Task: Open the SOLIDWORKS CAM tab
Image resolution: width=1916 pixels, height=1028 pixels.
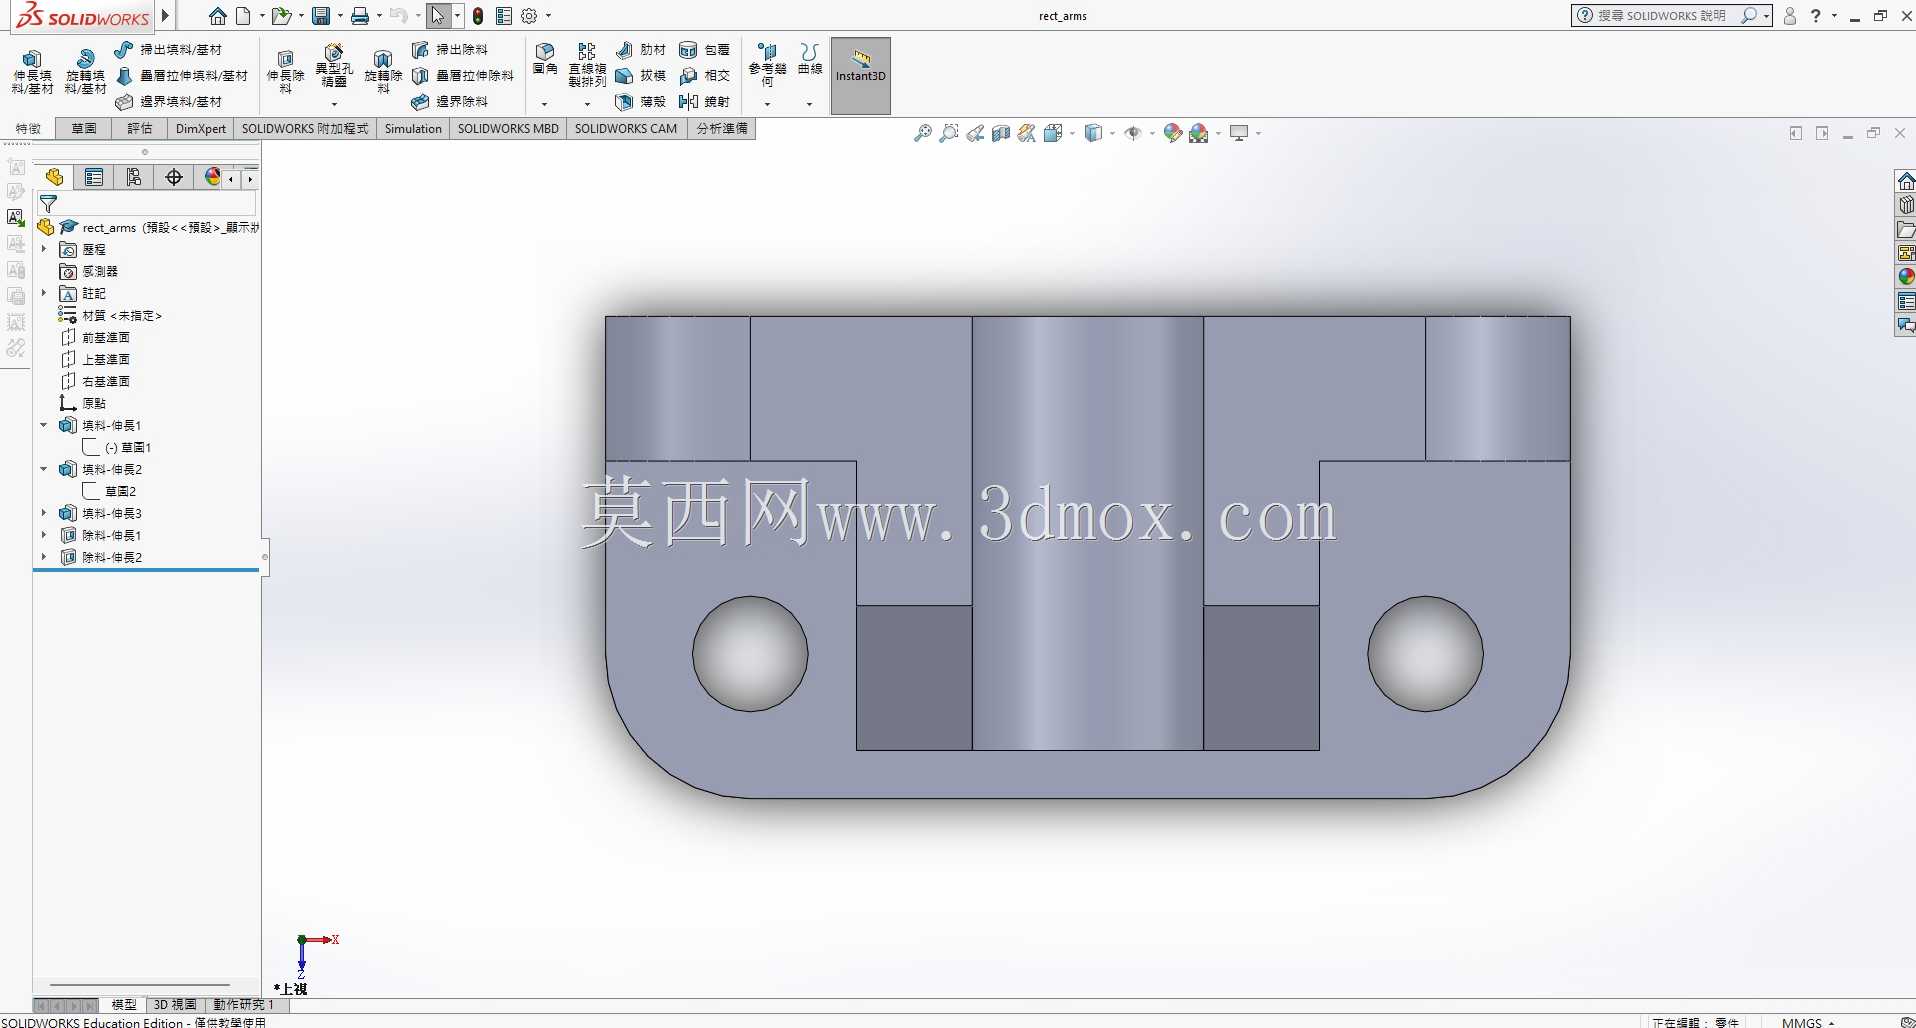Action: [626, 129]
